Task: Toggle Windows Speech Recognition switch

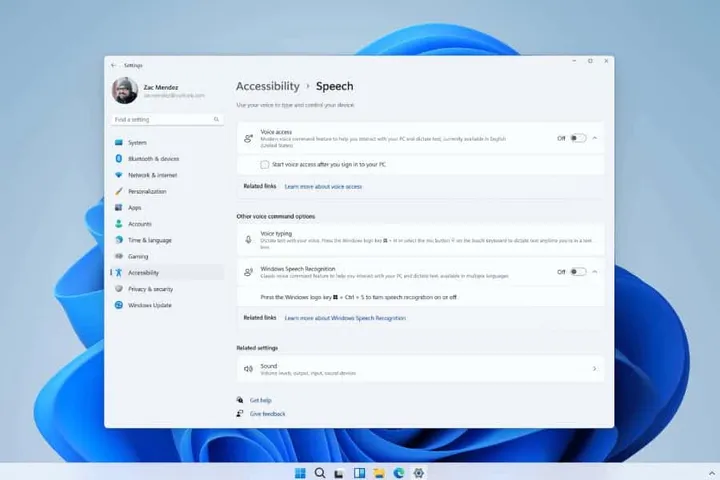Action: click(x=578, y=272)
